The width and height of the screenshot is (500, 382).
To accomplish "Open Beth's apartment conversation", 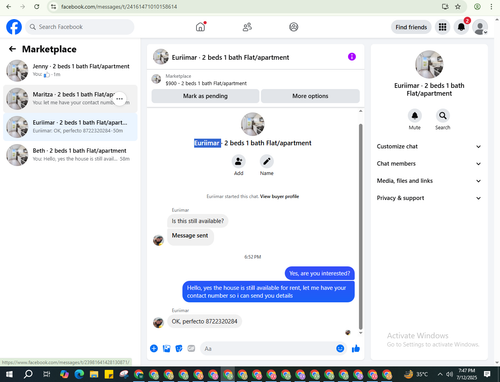I will coord(70,155).
